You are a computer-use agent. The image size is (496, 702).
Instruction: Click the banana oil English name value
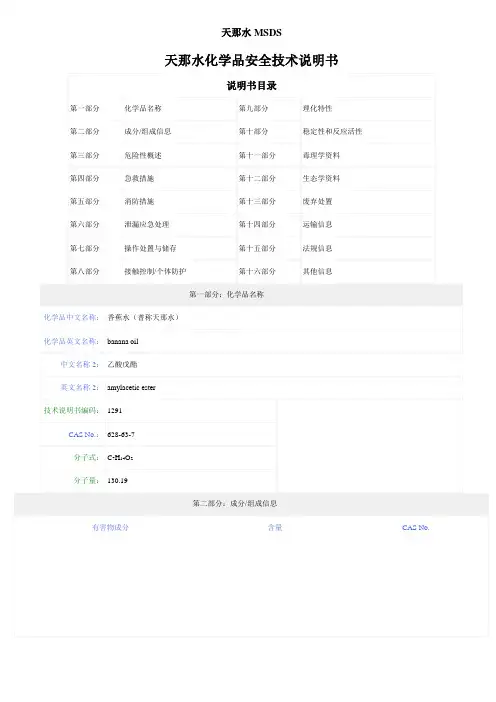pos(123,342)
